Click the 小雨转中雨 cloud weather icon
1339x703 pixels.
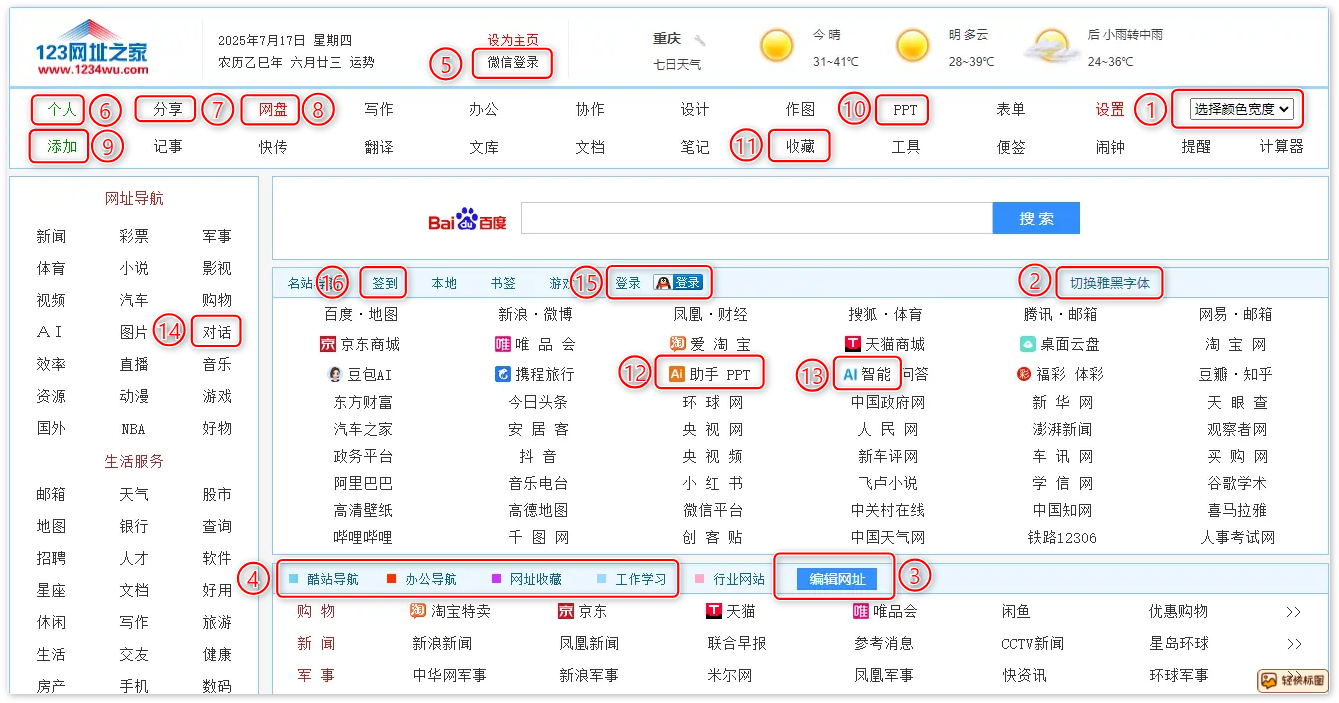point(1050,46)
